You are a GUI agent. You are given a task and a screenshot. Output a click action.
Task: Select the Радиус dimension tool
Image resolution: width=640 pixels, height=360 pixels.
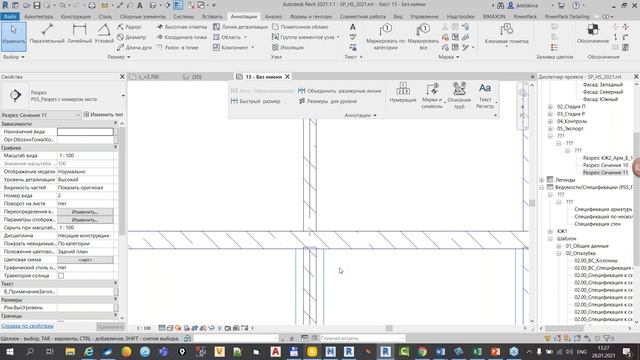129,27
